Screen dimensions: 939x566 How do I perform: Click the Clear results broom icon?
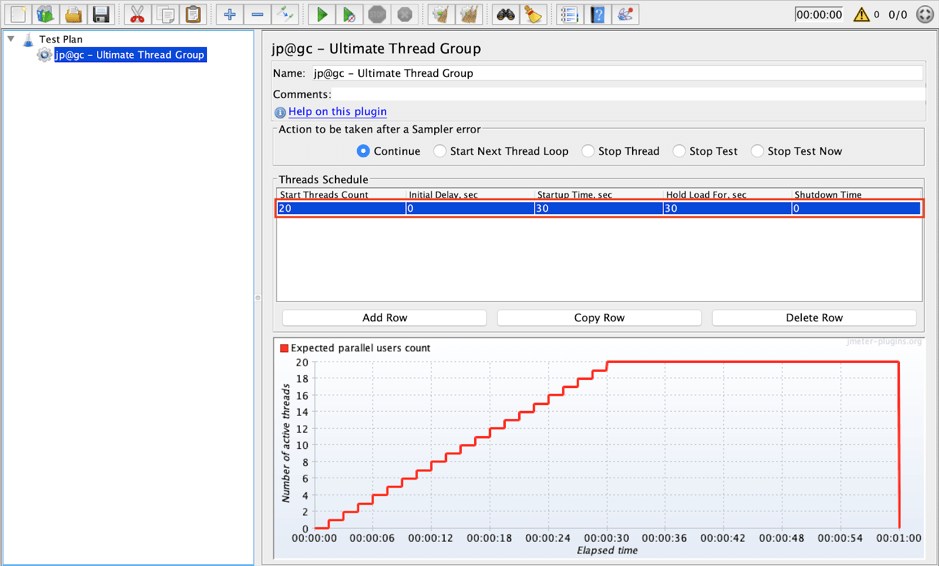coord(442,14)
